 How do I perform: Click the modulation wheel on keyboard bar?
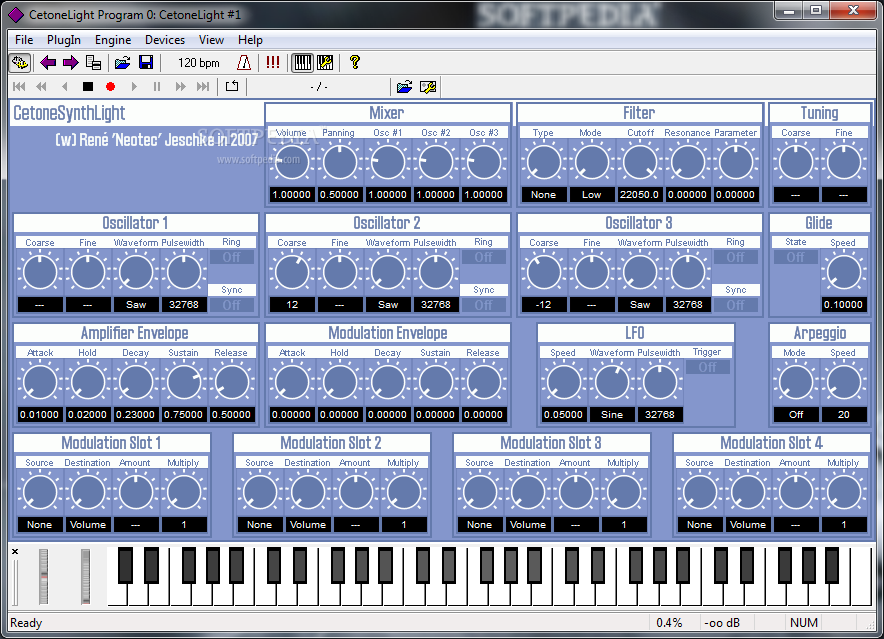pos(85,576)
